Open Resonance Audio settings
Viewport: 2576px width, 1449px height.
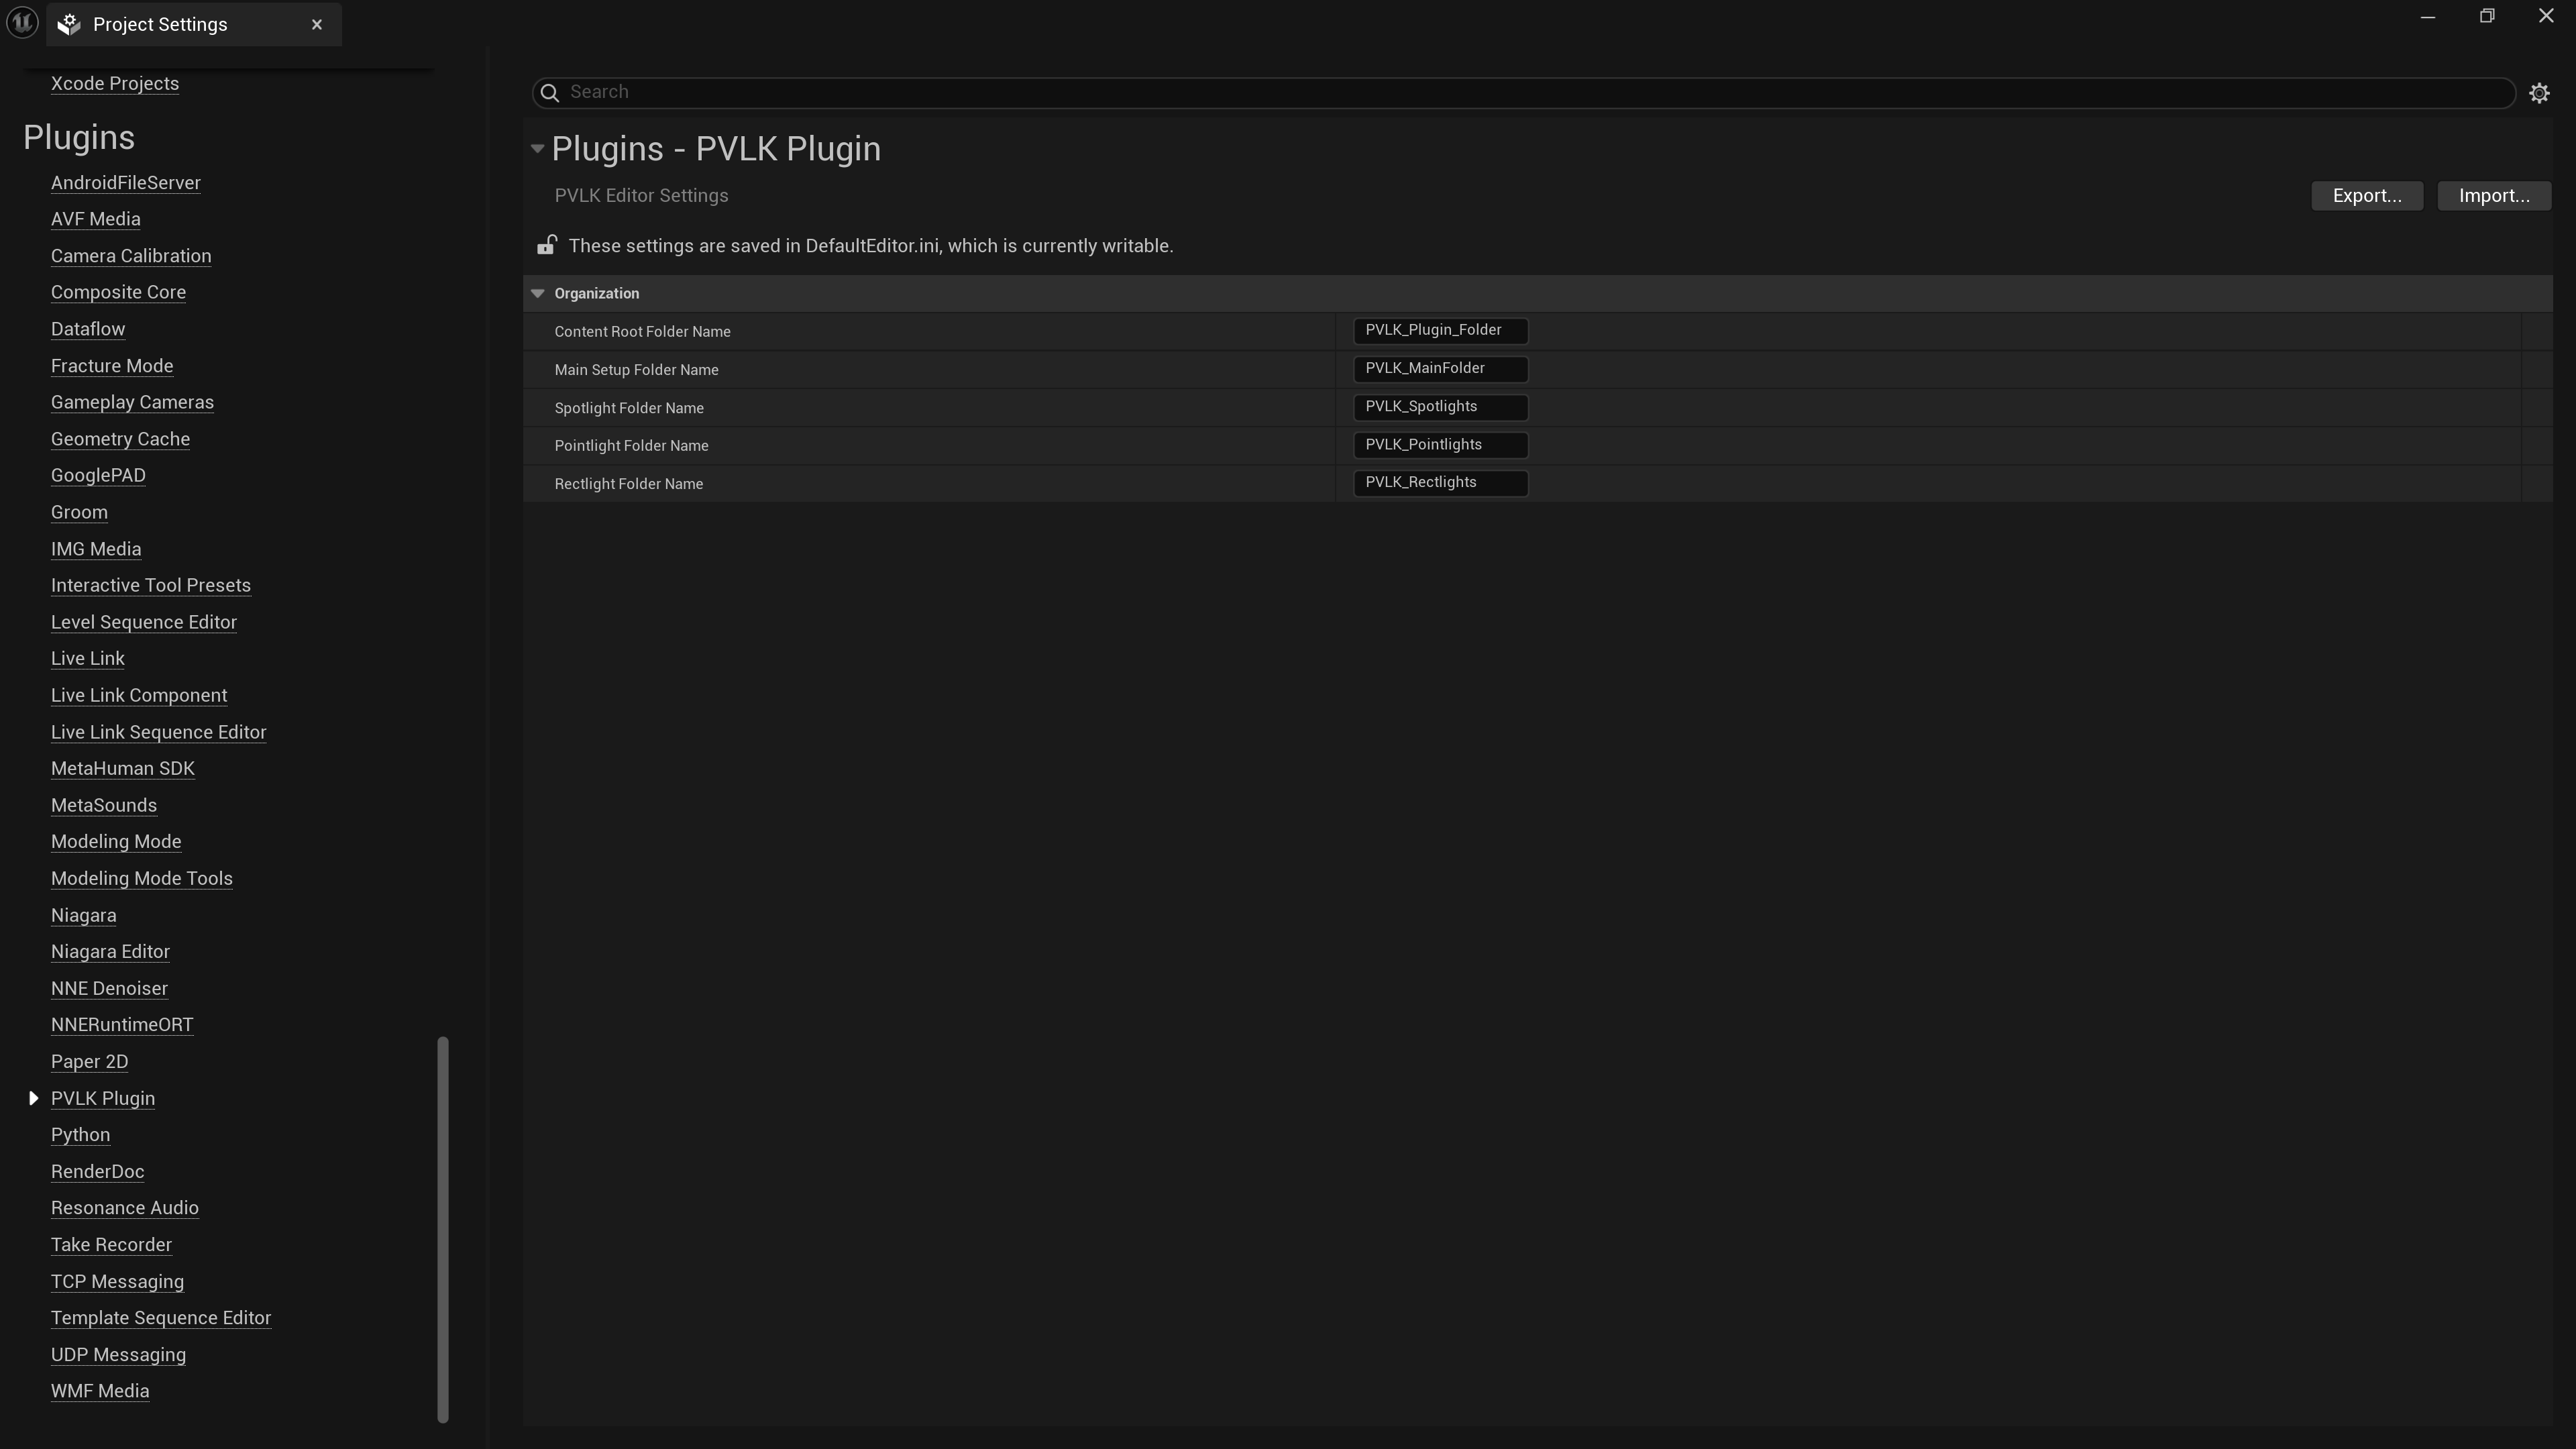(125, 1208)
